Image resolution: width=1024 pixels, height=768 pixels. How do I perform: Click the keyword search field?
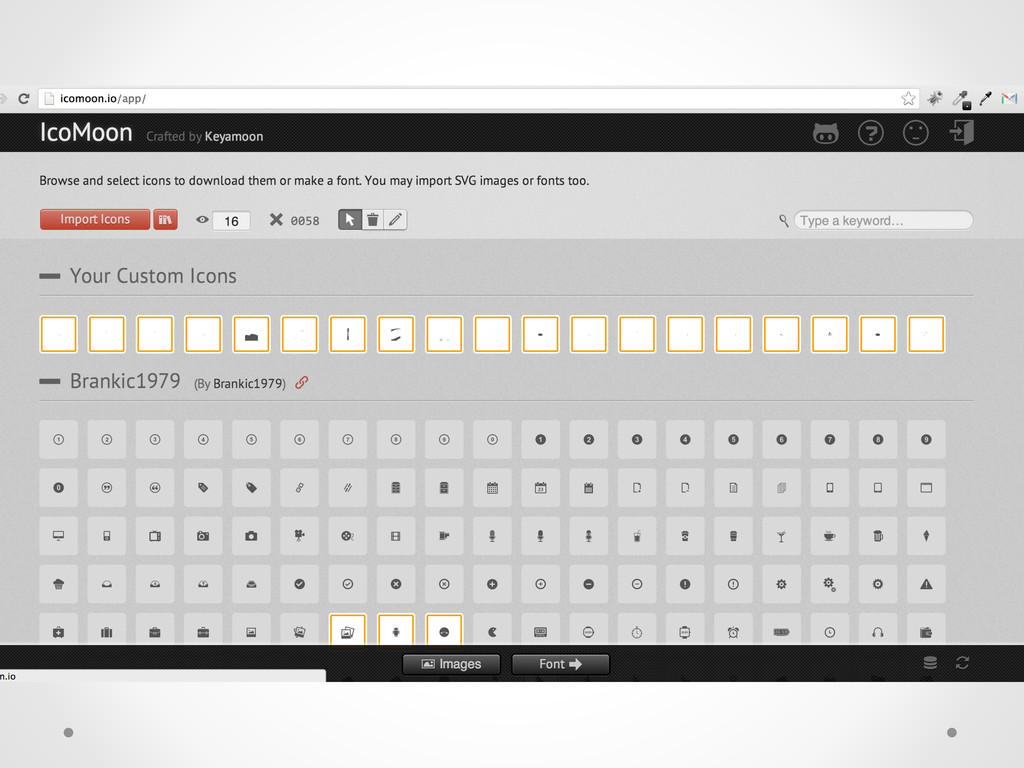coord(883,220)
